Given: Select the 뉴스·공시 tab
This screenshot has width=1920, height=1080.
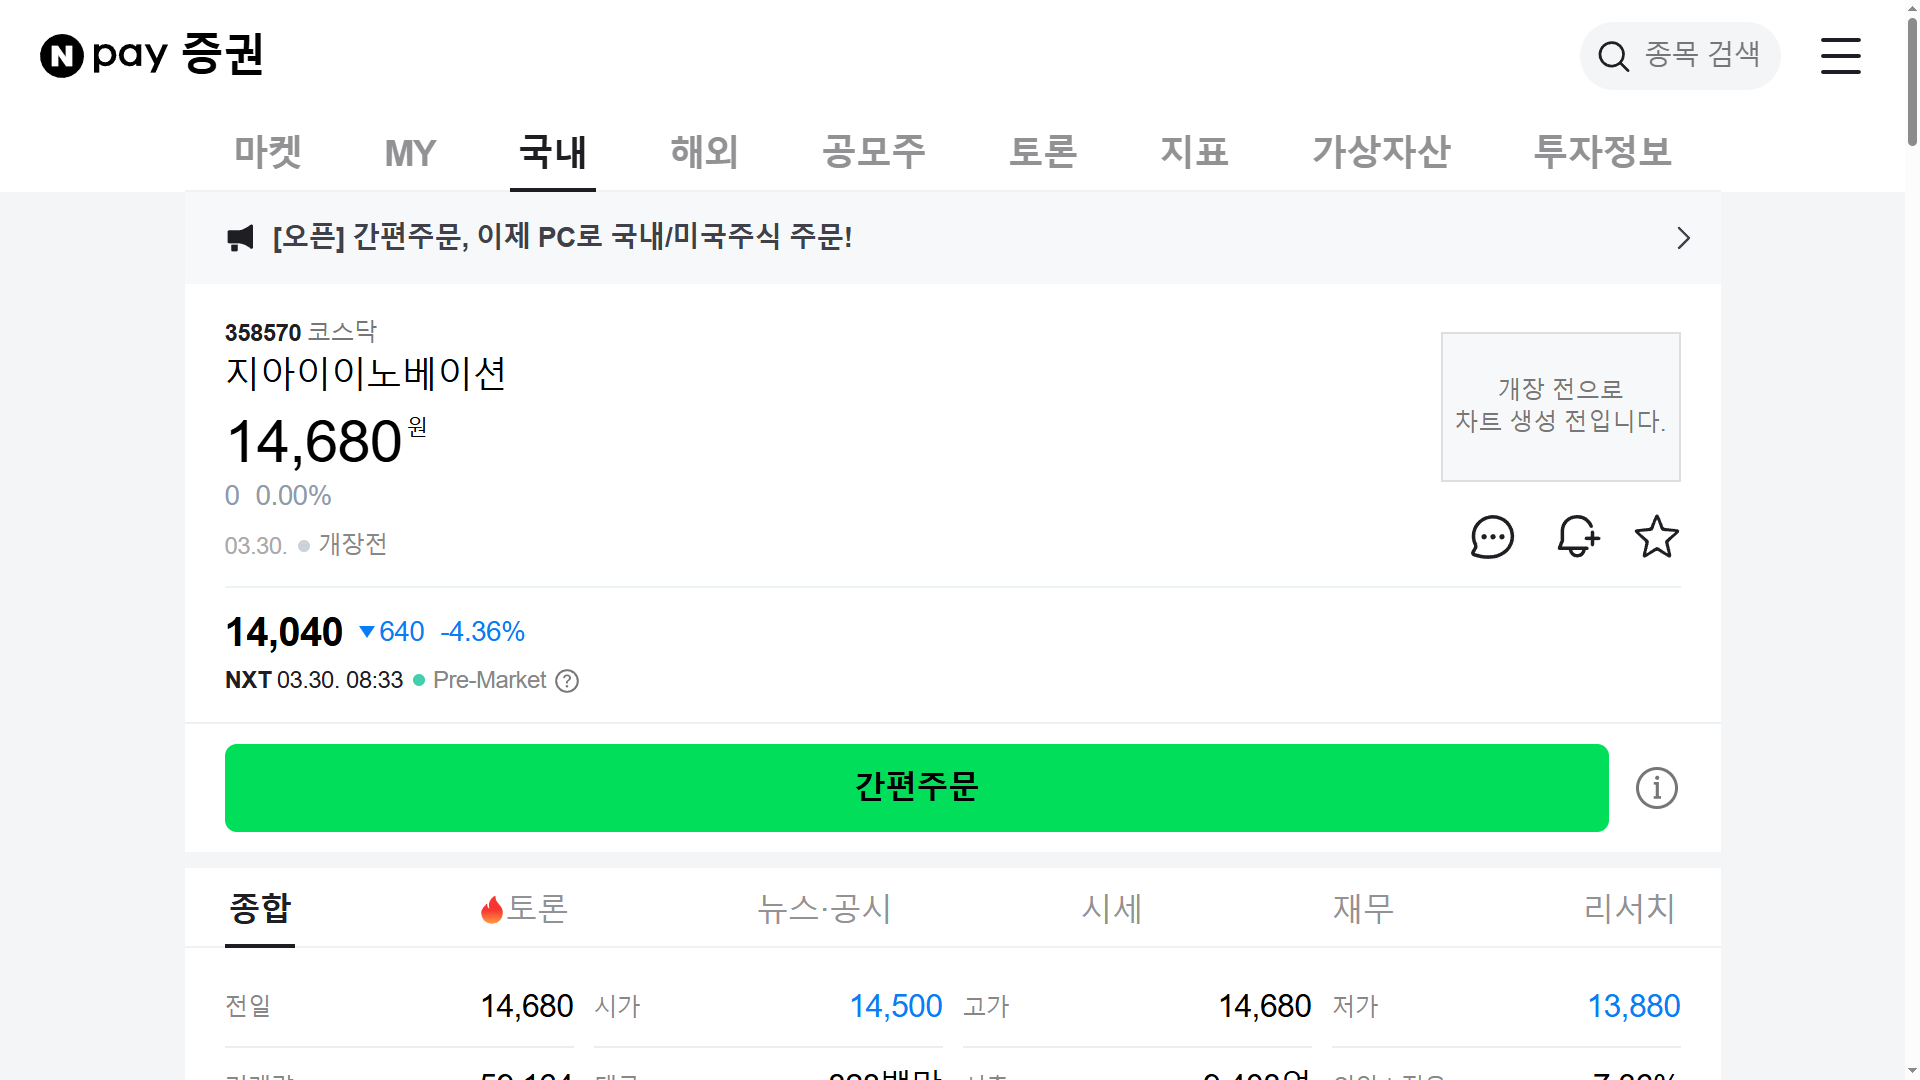Looking at the screenshot, I should (x=824, y=909).
